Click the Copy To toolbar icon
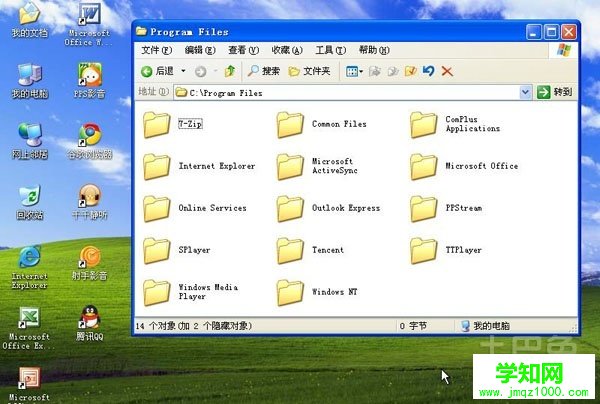The image size is (600, 404). point(393,71)
